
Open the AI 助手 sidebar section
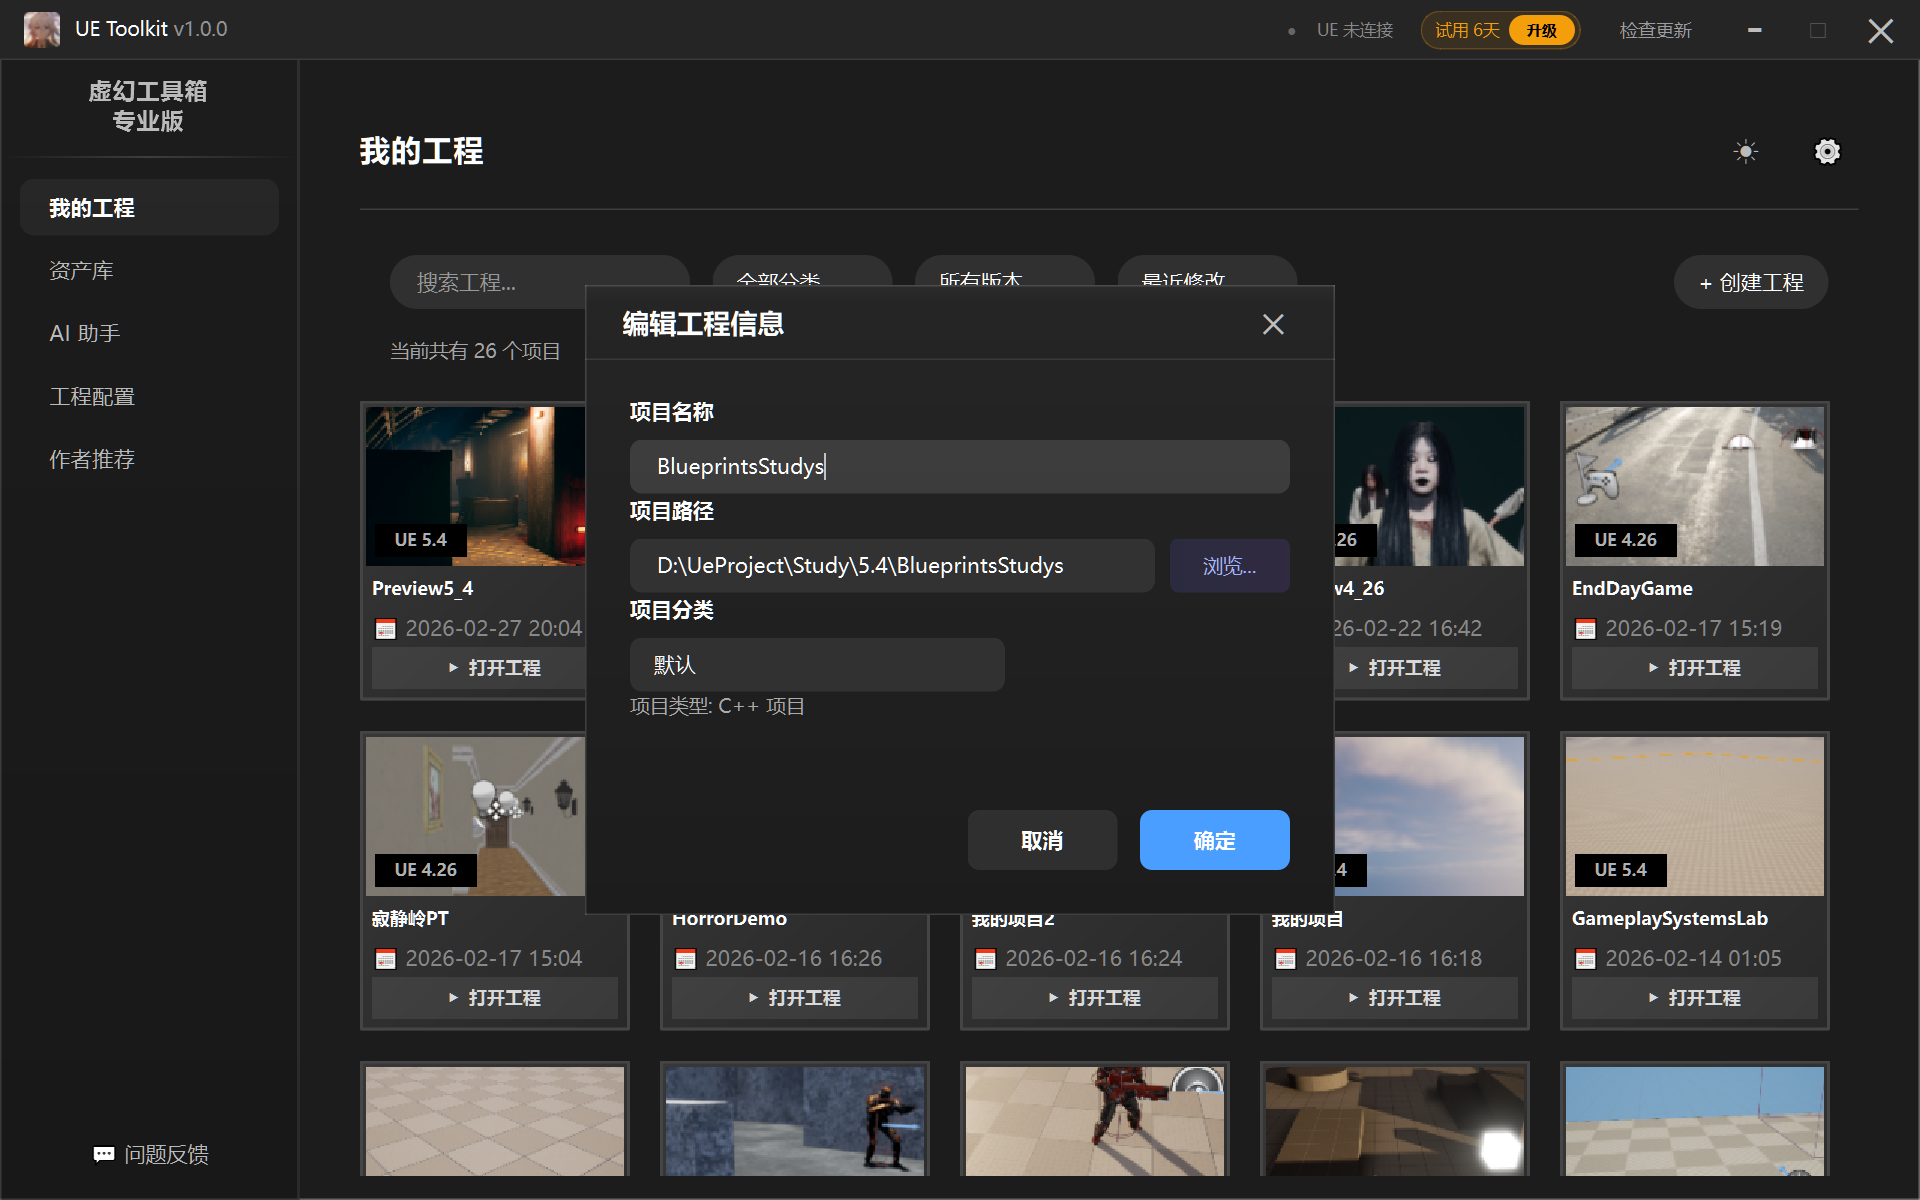[85, 333]
